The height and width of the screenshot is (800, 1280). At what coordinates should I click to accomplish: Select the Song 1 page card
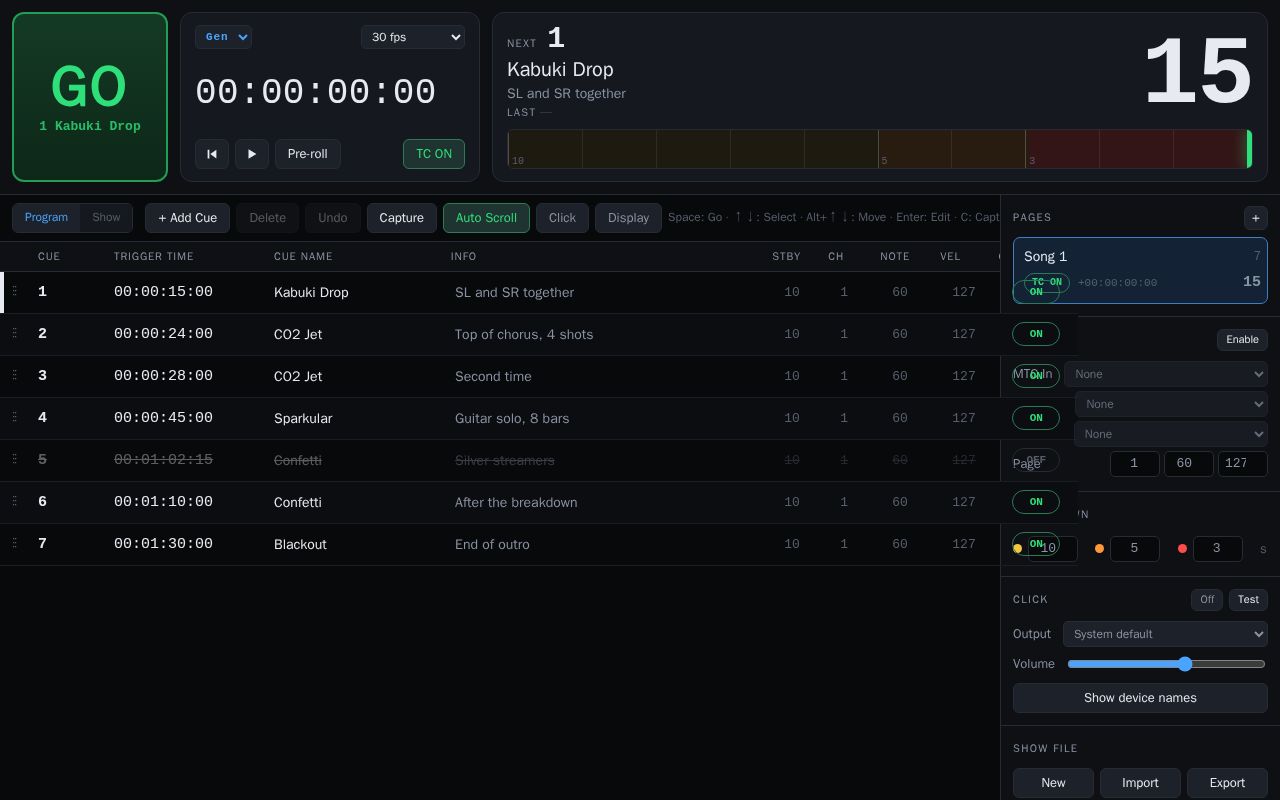[1140, 270]
